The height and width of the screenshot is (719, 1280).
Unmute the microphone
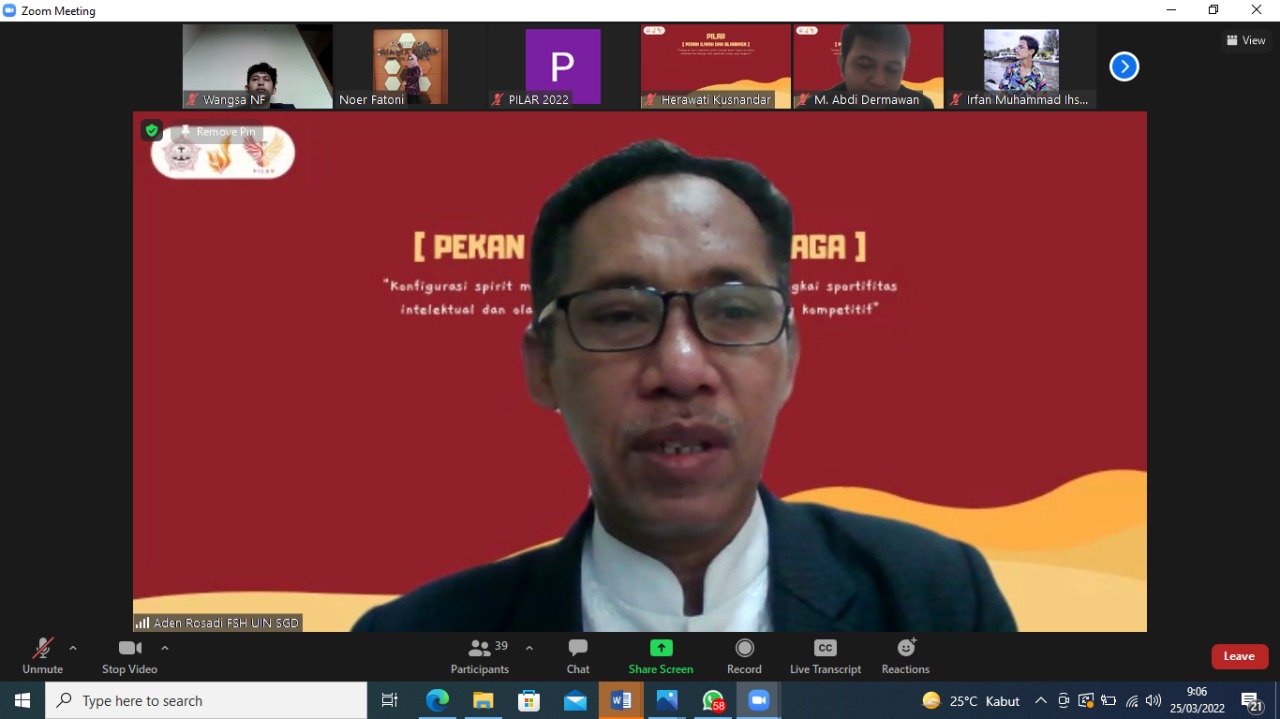[x=42, y=656]
